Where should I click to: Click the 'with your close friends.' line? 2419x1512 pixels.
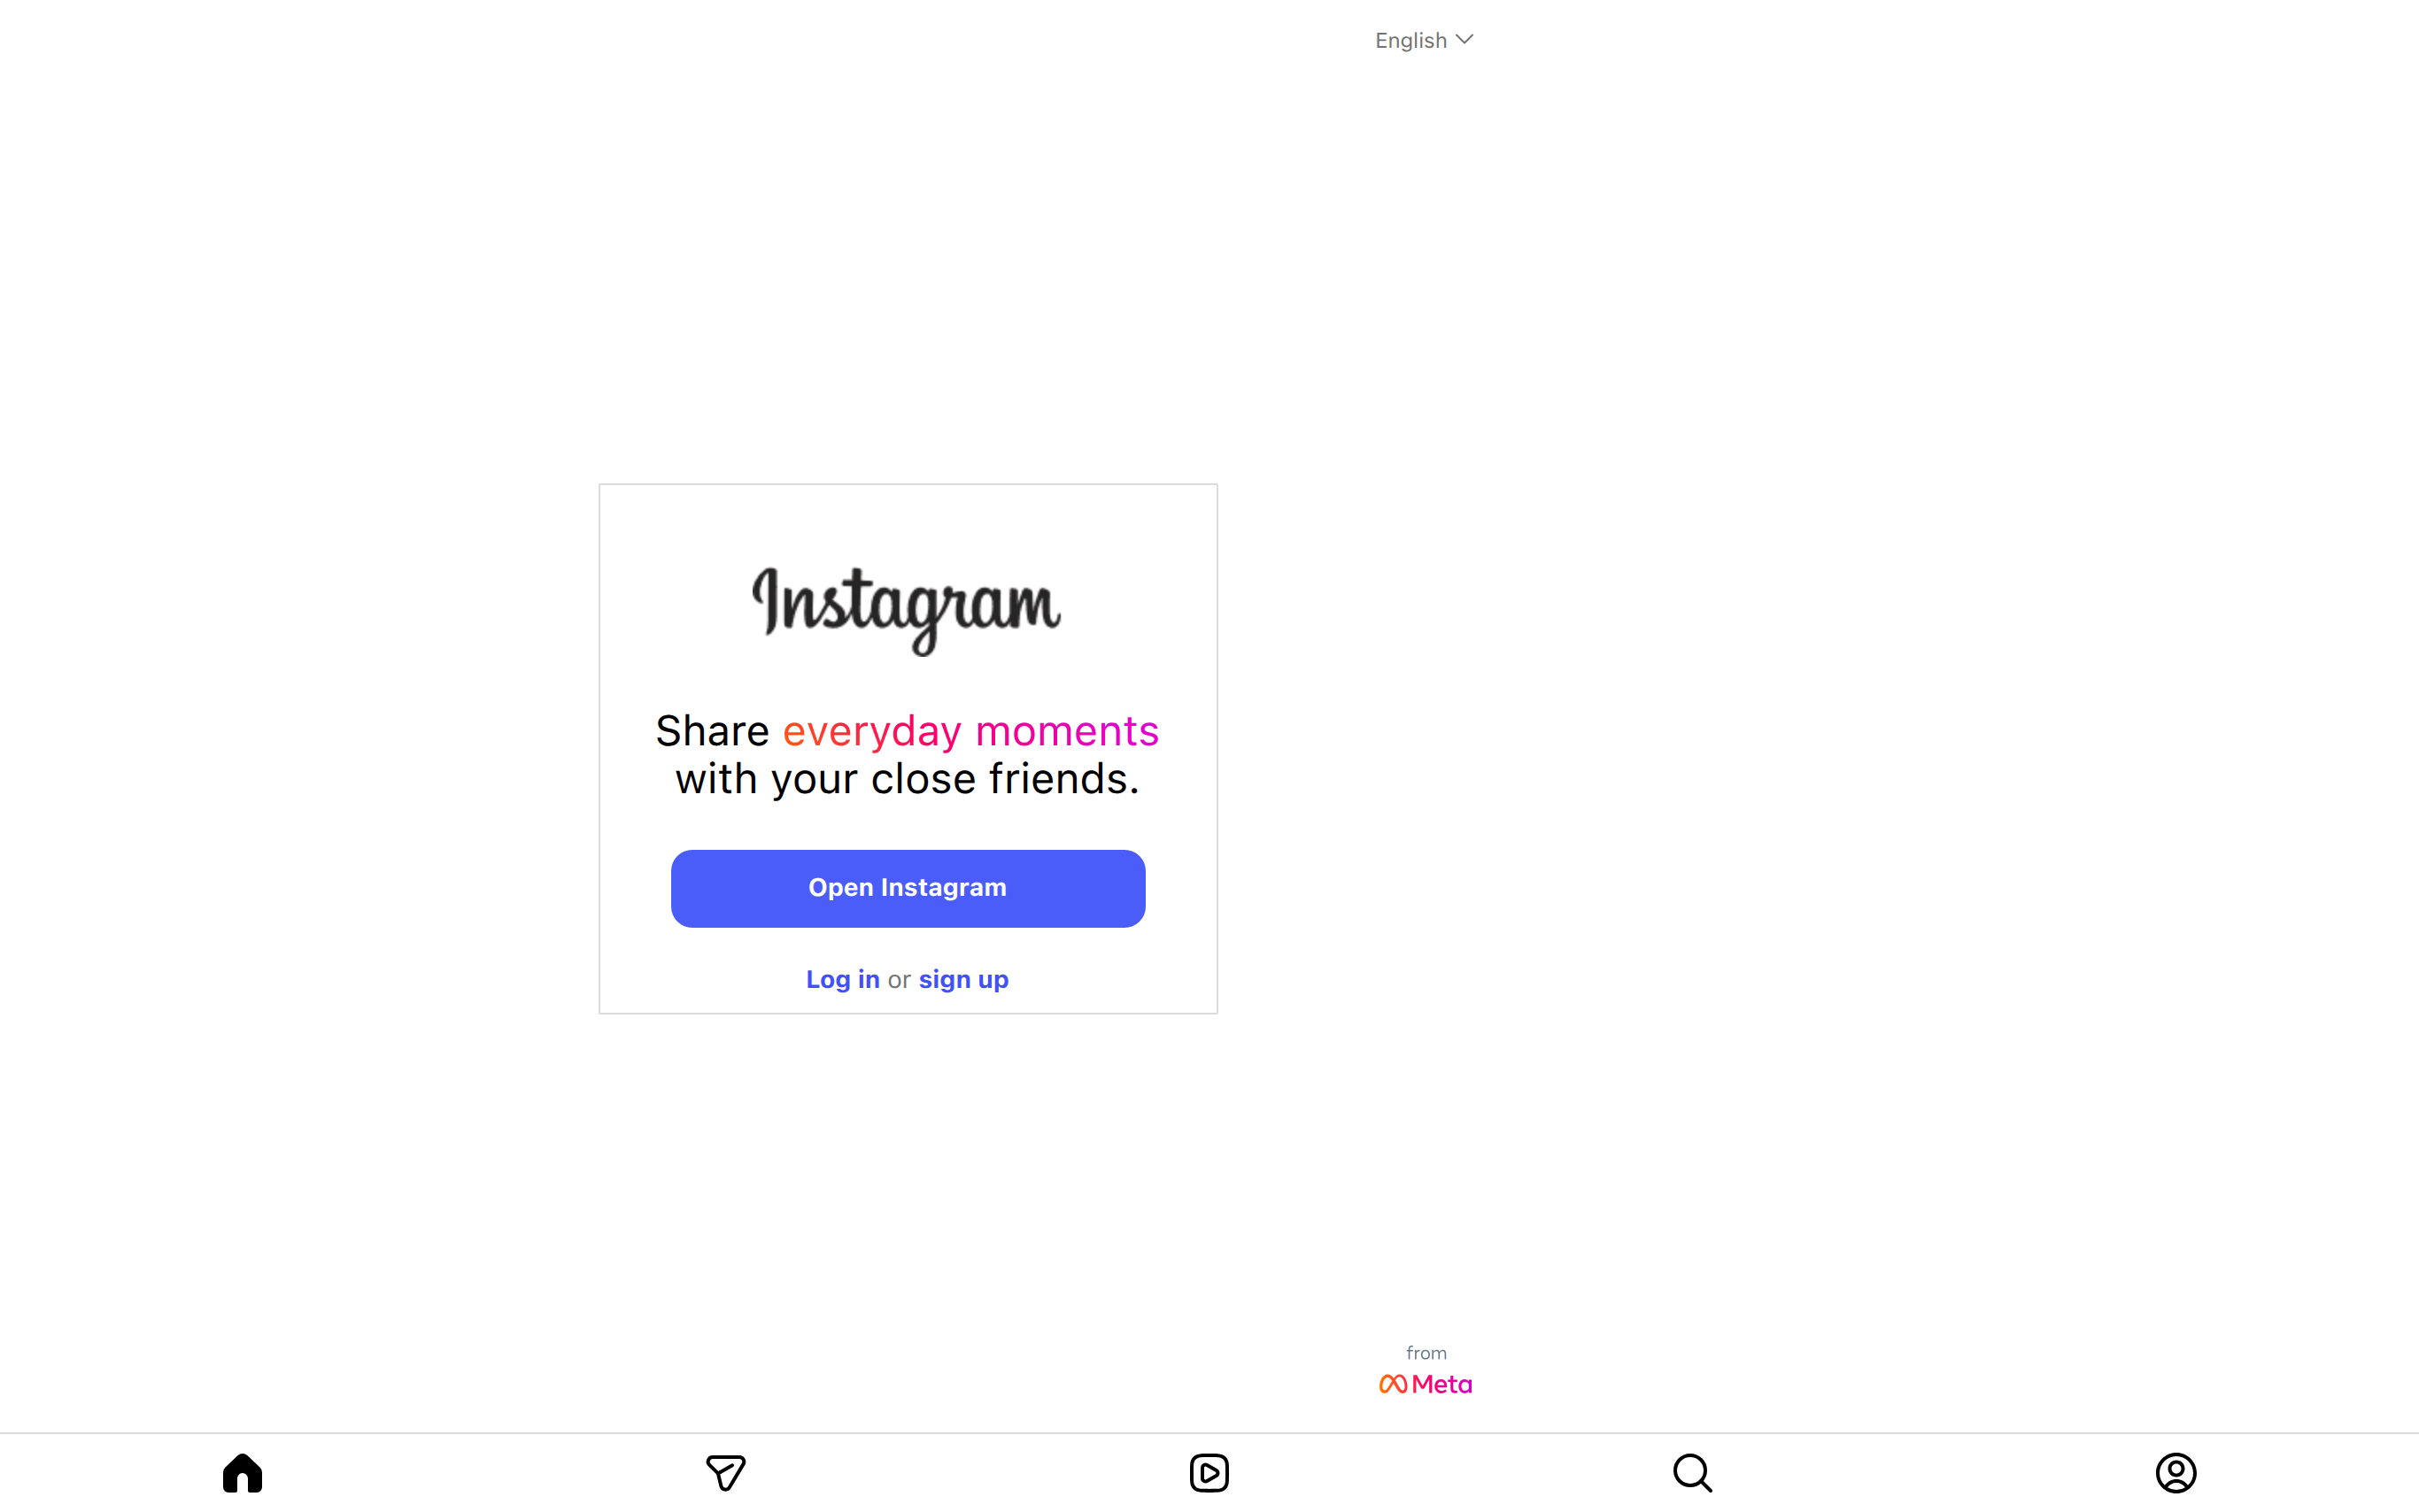(x=908, y=779)
